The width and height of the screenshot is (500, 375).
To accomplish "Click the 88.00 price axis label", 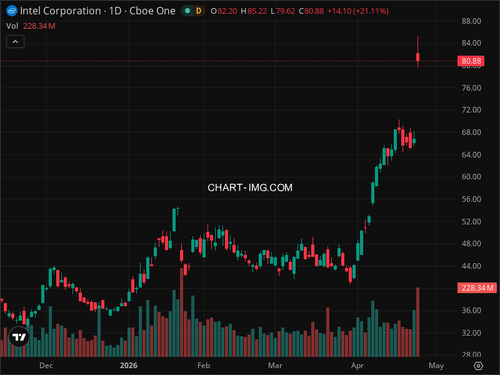I will coord(471,21).
